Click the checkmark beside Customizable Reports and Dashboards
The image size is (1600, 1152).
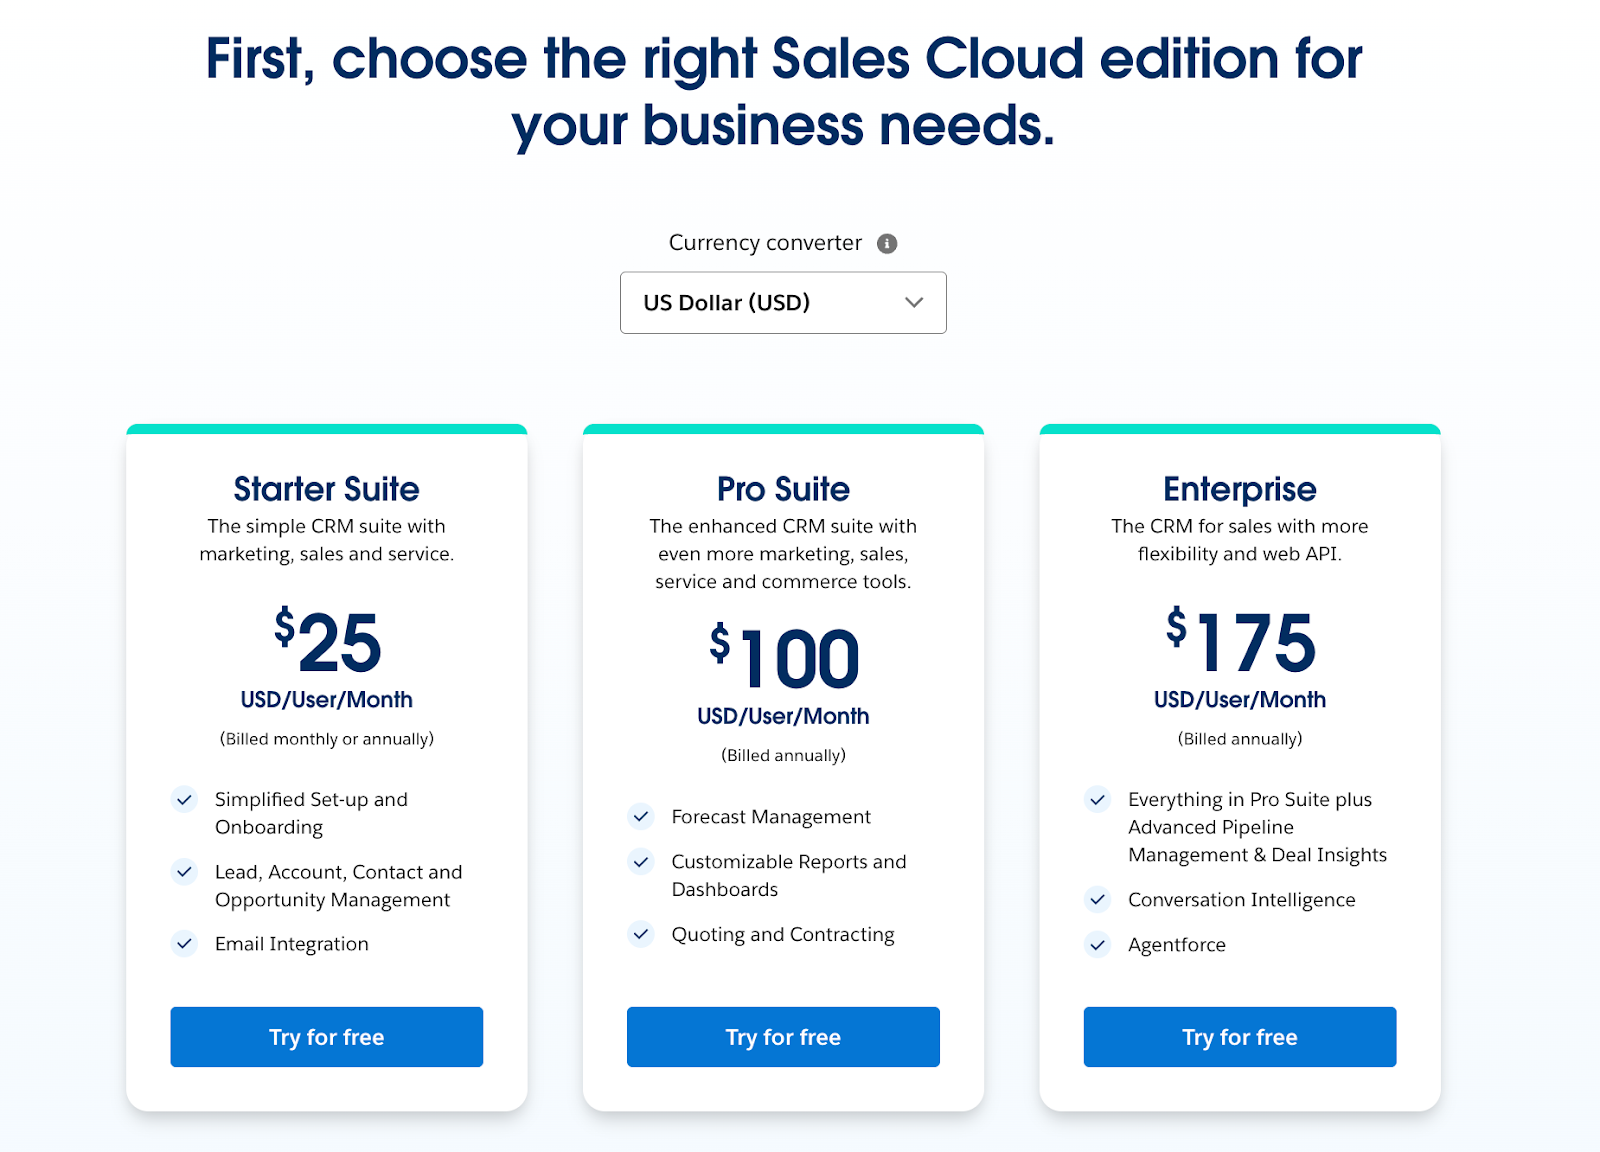tap(640, 862)
